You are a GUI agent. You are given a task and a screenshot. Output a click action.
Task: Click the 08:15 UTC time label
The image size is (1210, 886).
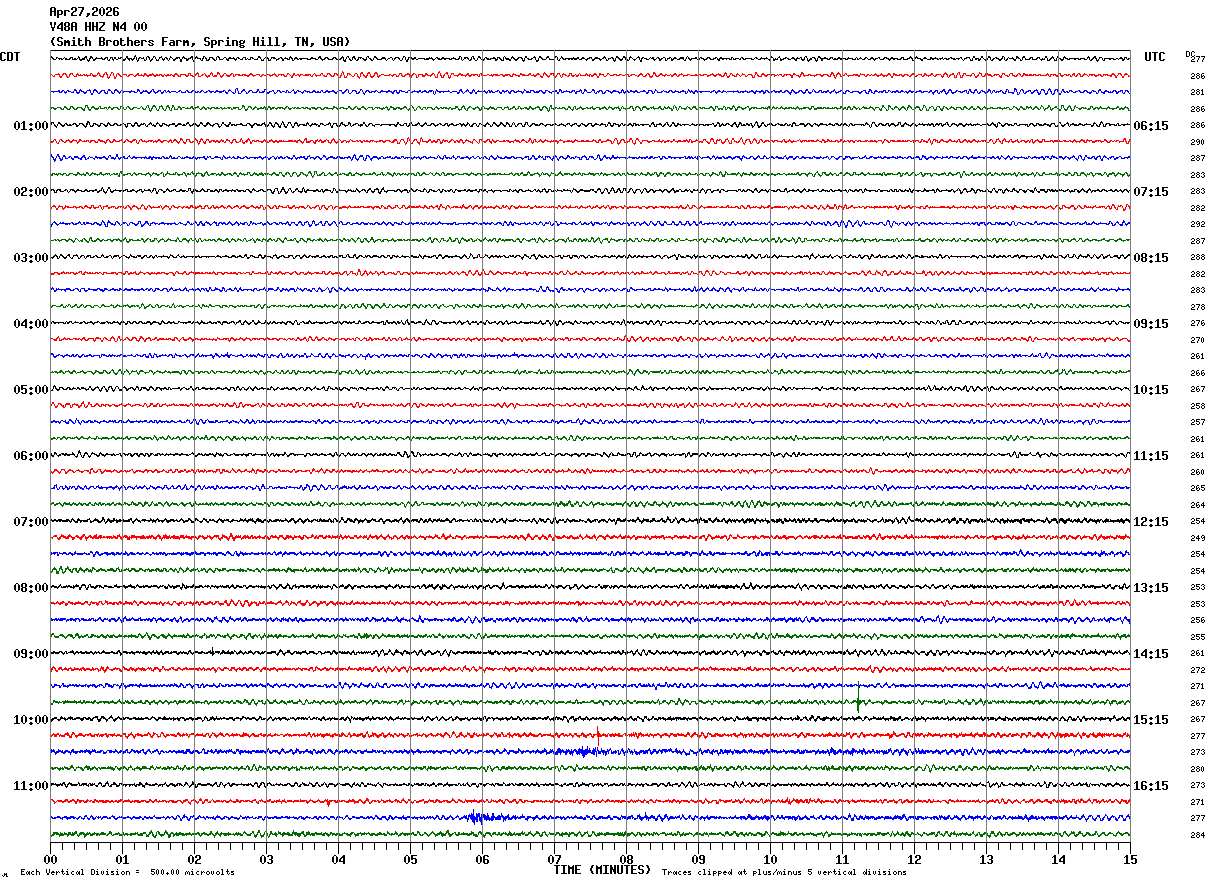click(1151, 258)
